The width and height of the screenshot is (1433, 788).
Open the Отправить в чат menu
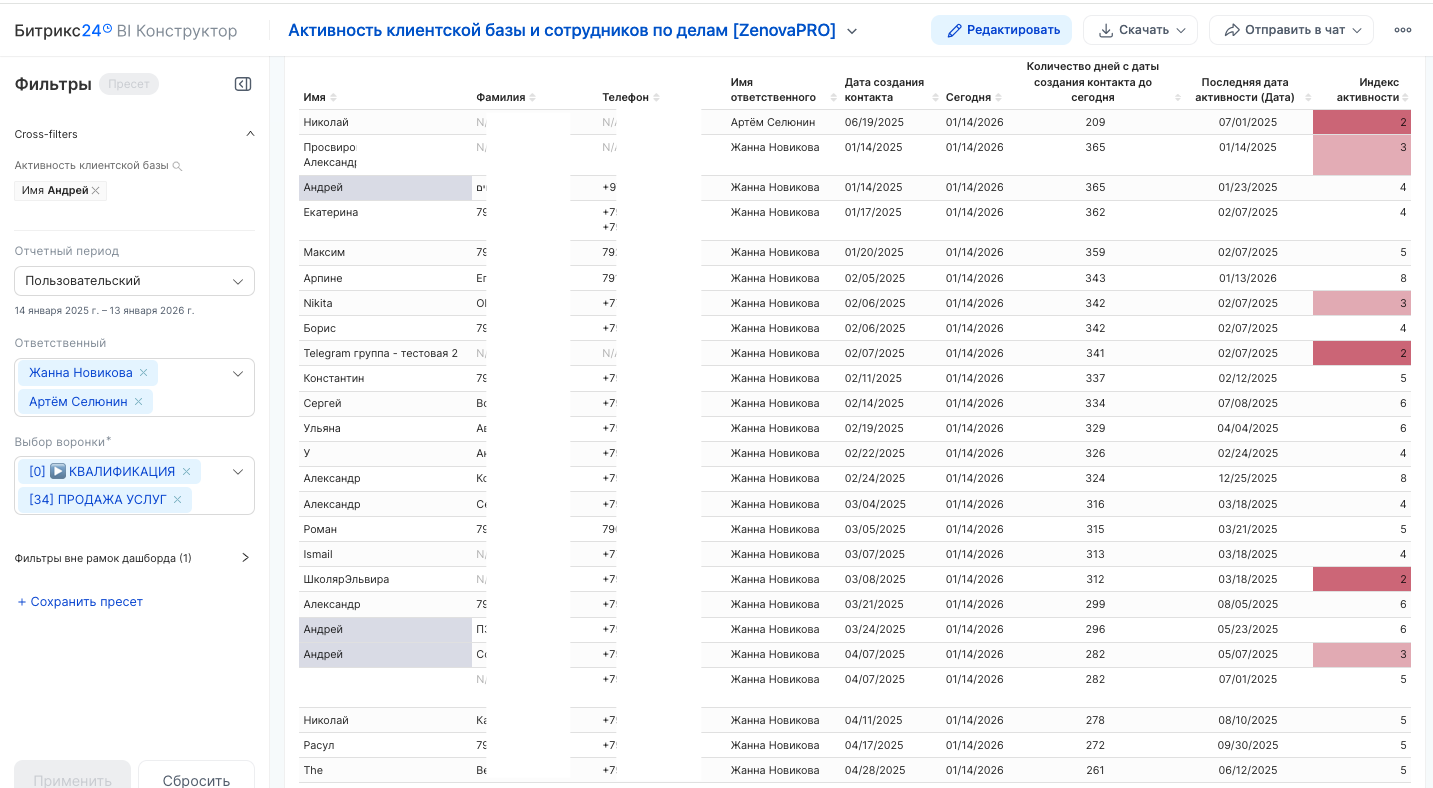coord(1291,30)
